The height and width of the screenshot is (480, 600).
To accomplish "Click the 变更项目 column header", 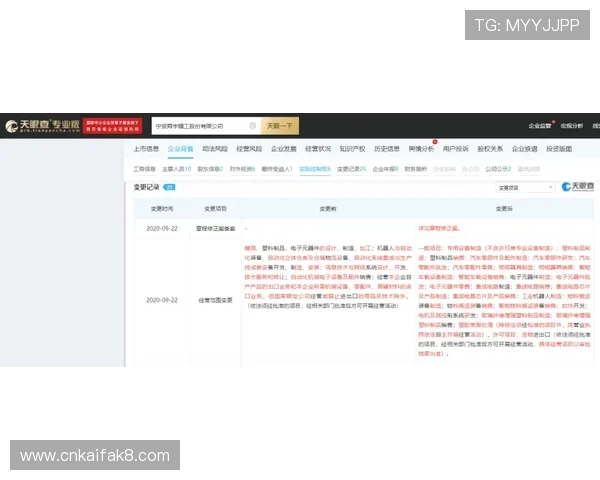I will pos(215,209).
